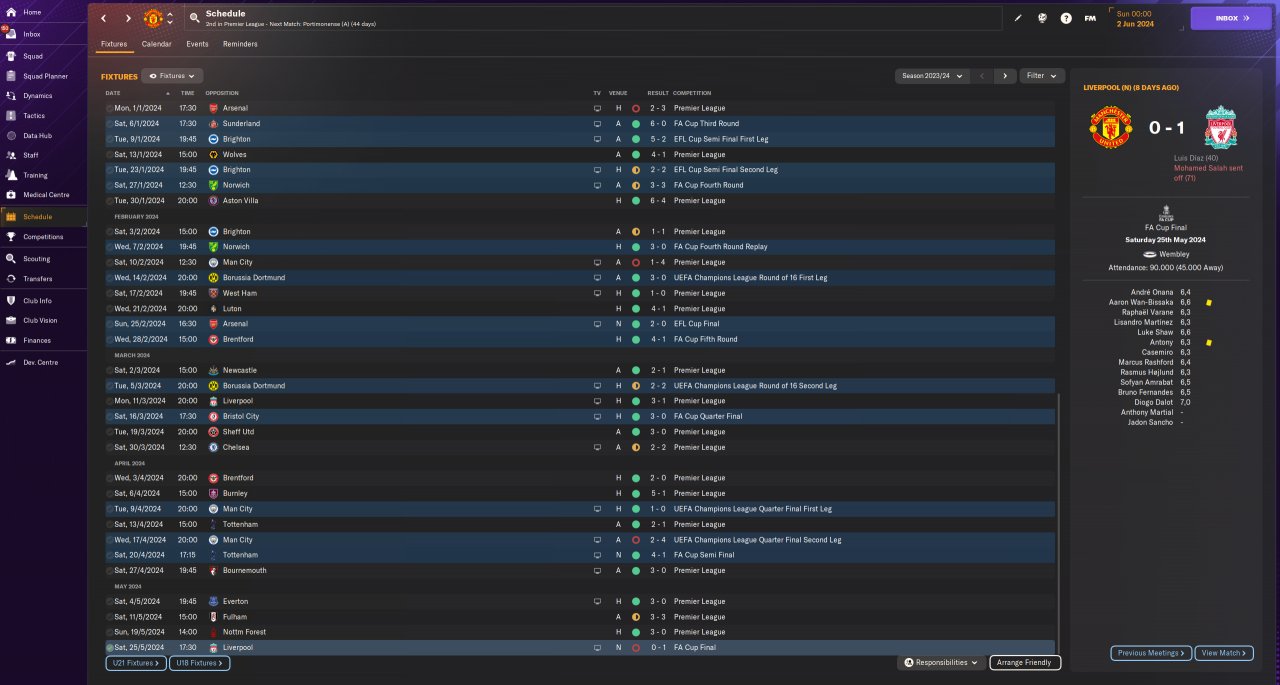1280x685 pixels.
Task: Open the Filter dropdown
Action: click(1042, 76)
